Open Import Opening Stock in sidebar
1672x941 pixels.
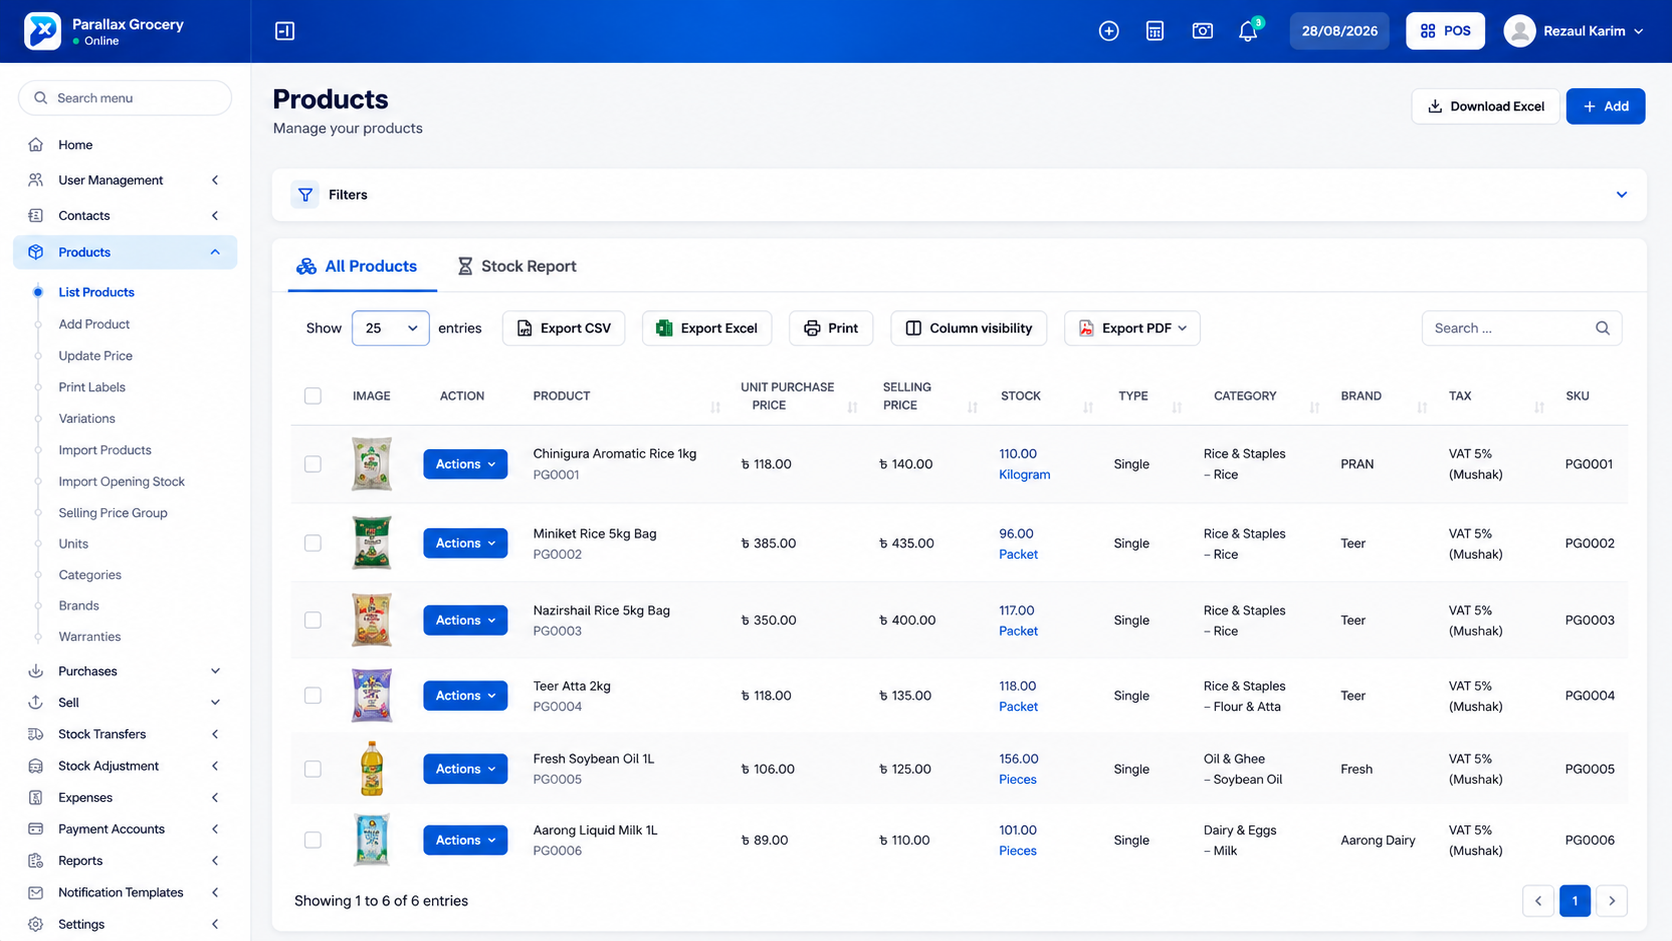point(122,482)
